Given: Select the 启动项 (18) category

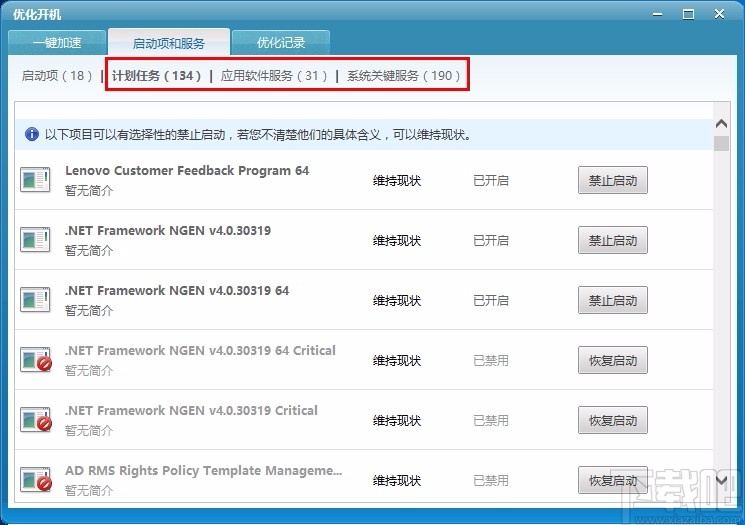Looking at the screenshot, I should 57,76.
